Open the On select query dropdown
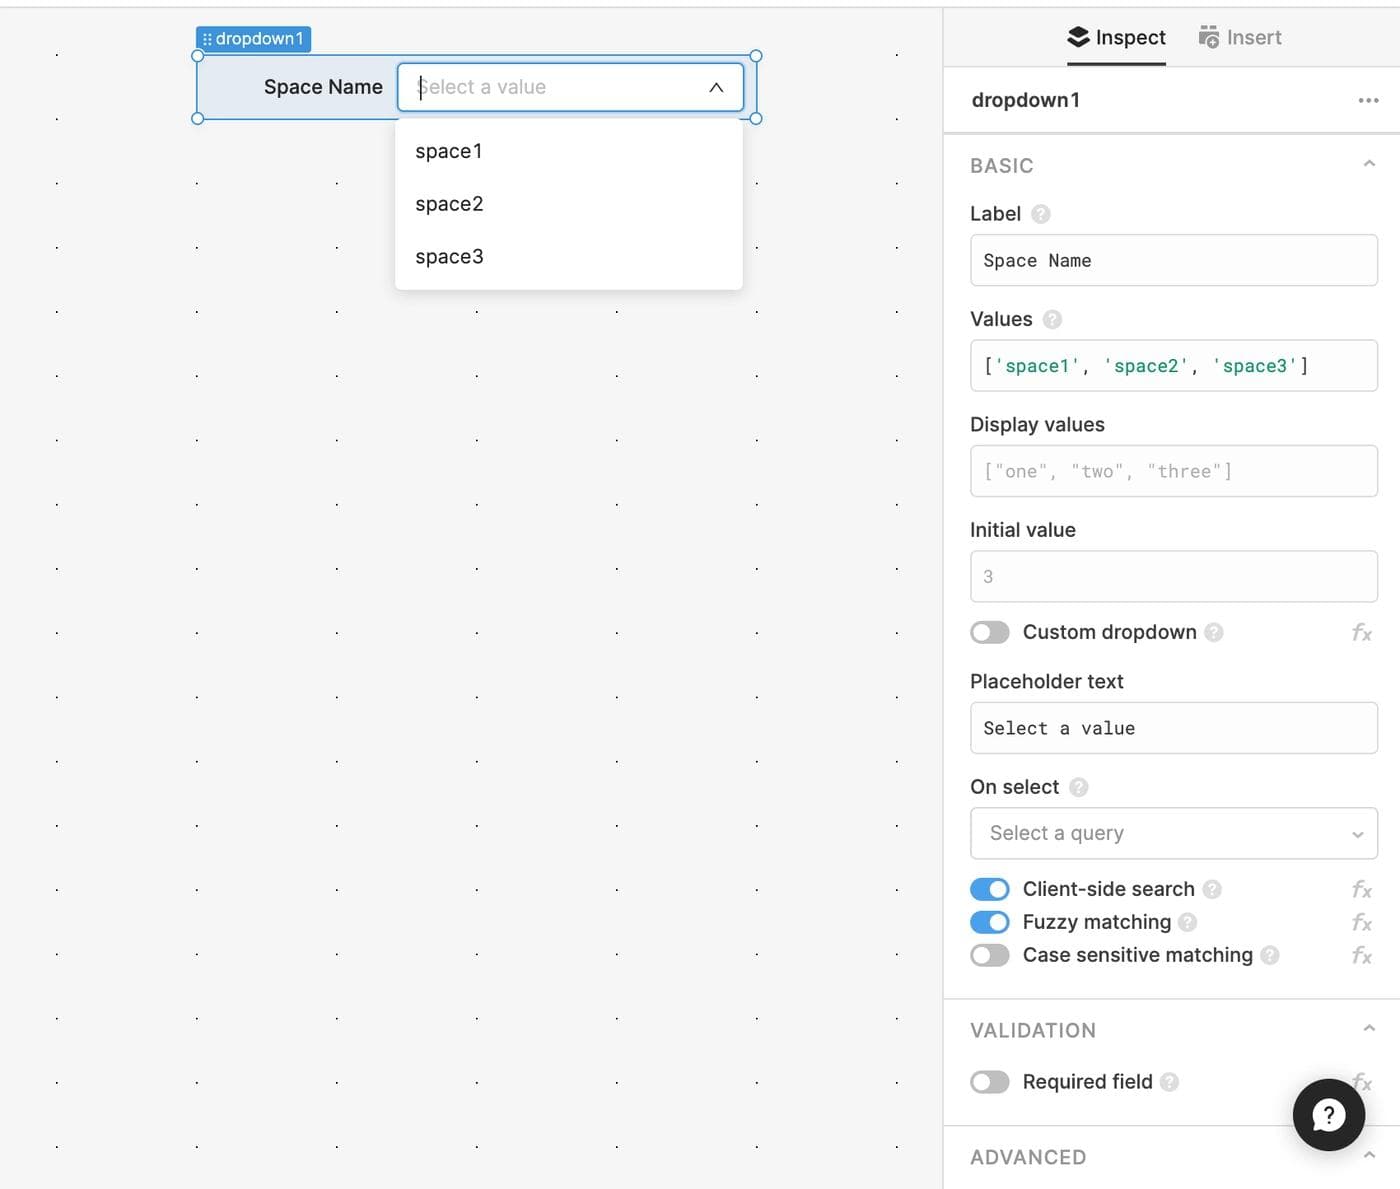 pyautogui.click(x=1173, y=833)
